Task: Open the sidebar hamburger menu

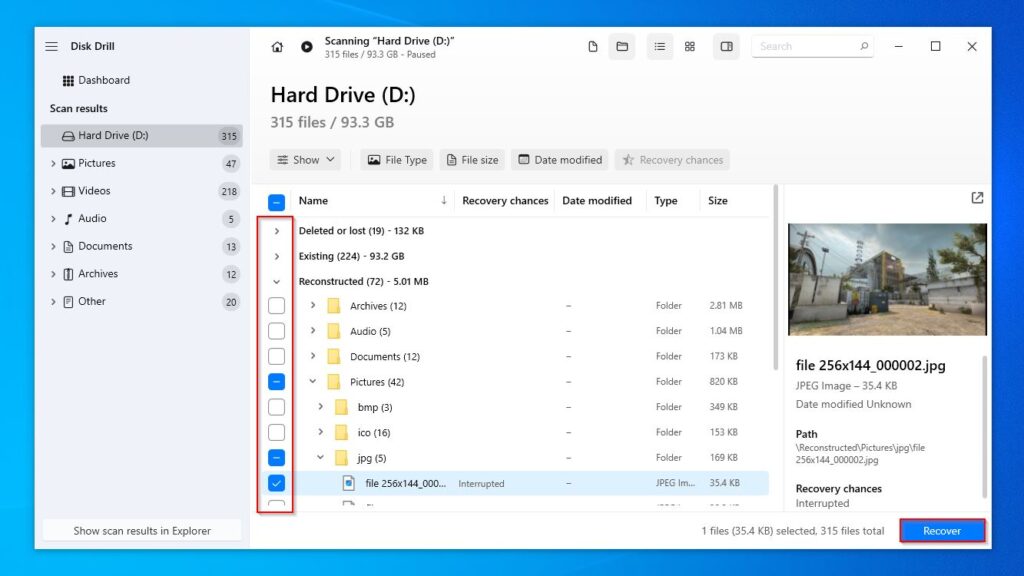Action: click(x=52, y=45)
